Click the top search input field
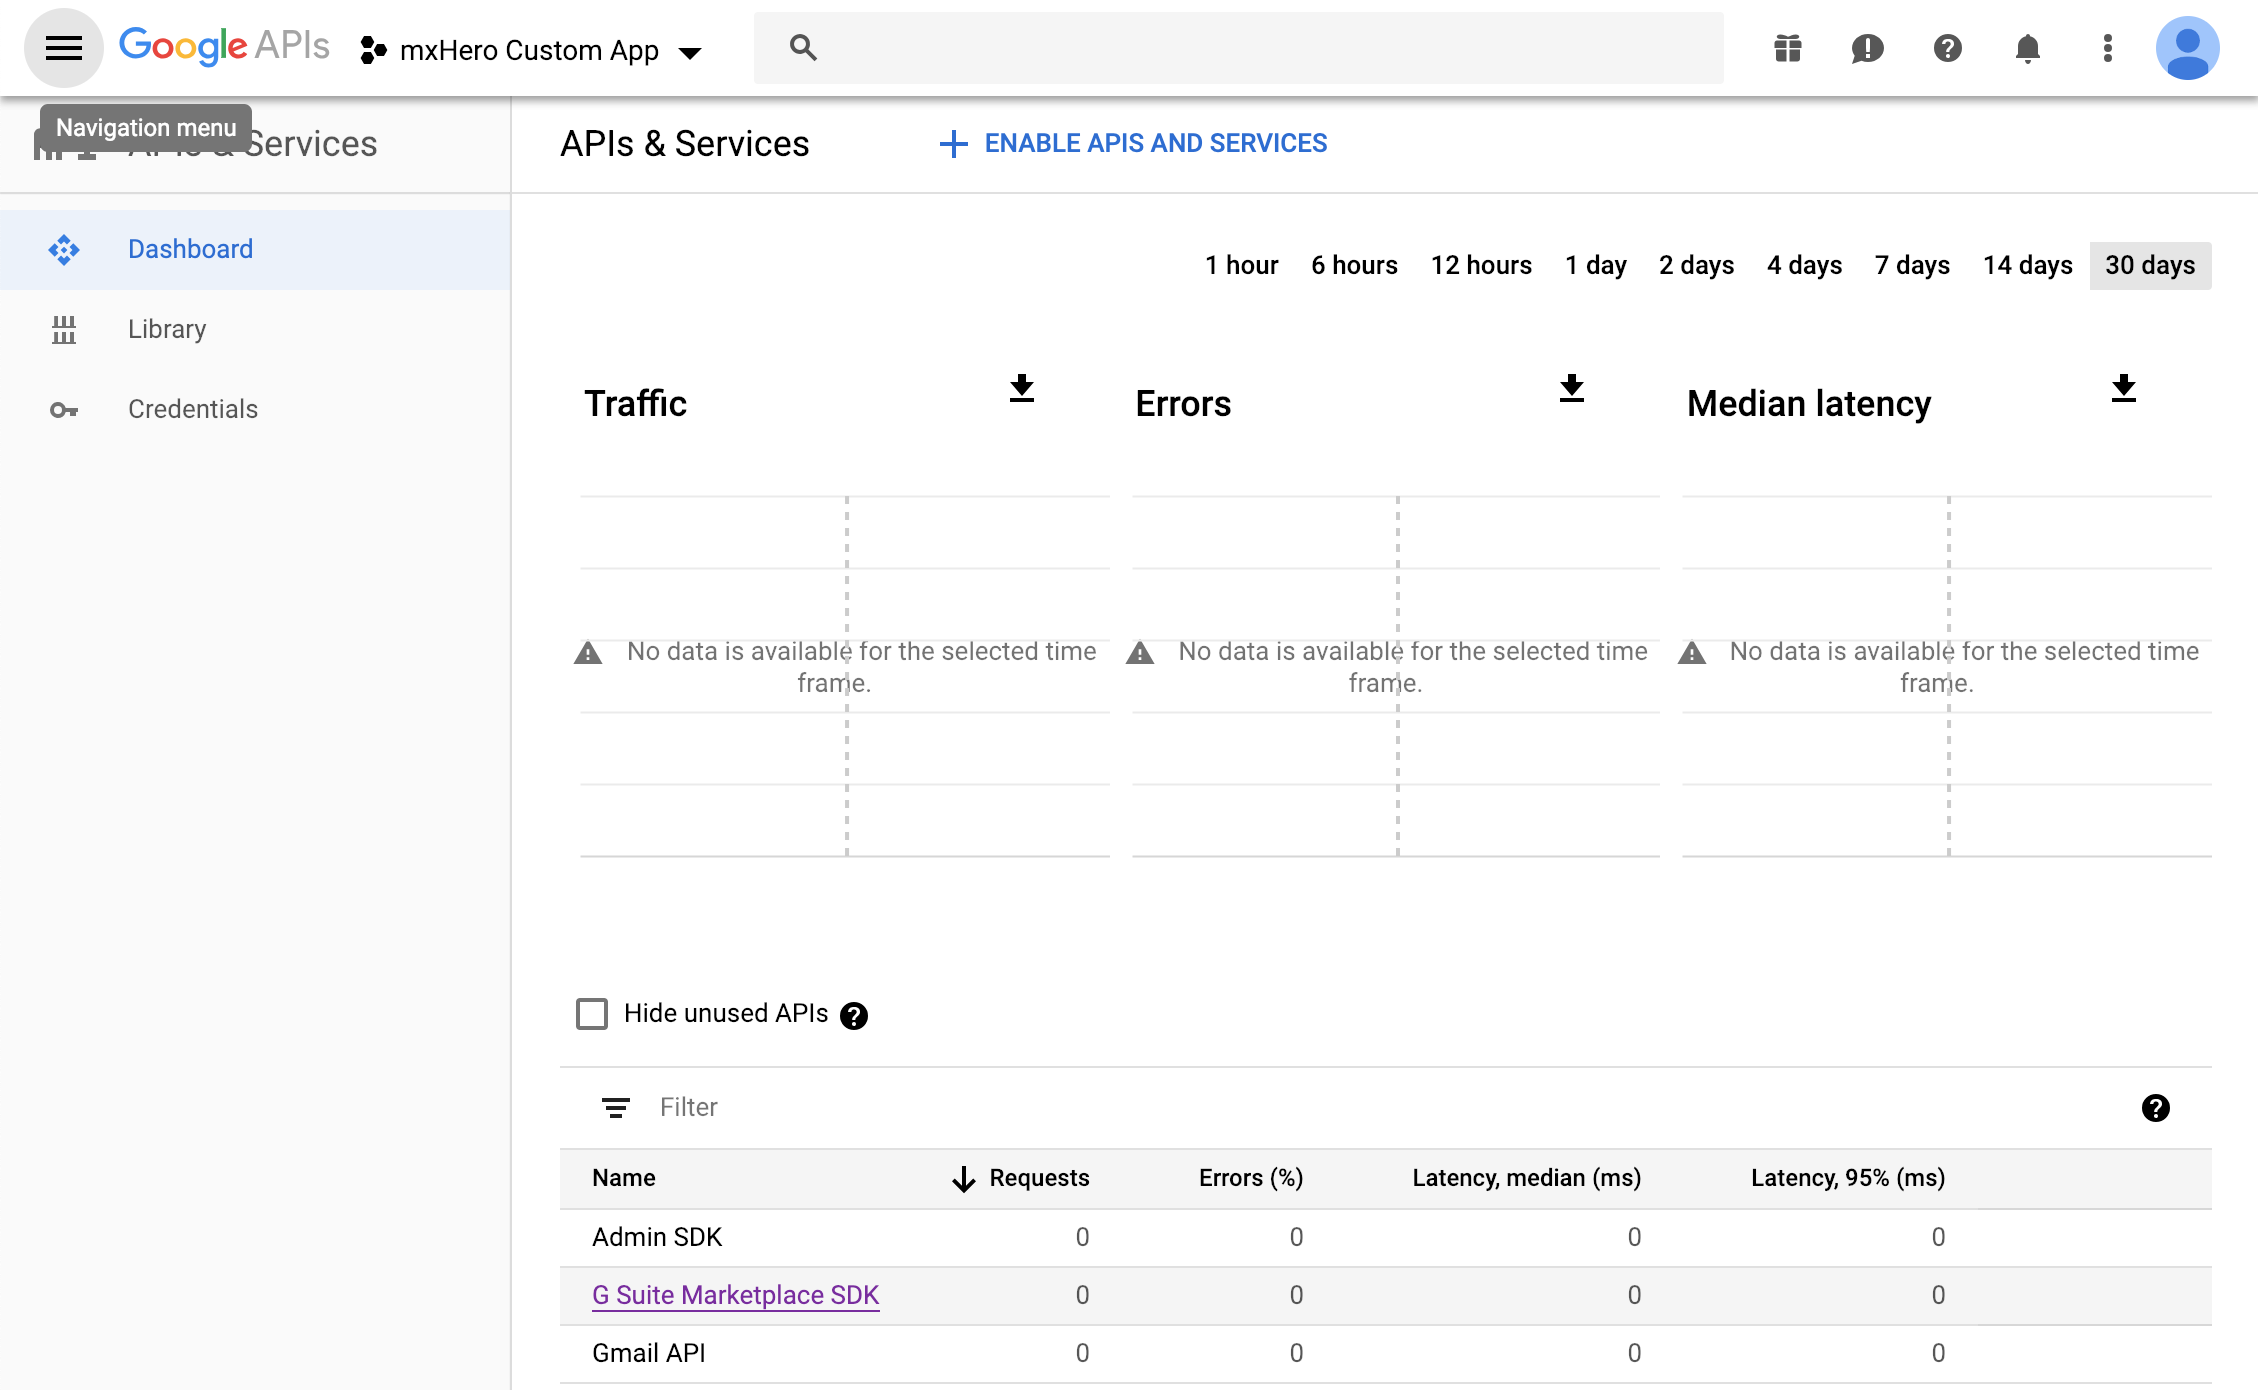The height and width of the screenshot is (1390, 2258). pyautogui.click(x=1238, y=48)
